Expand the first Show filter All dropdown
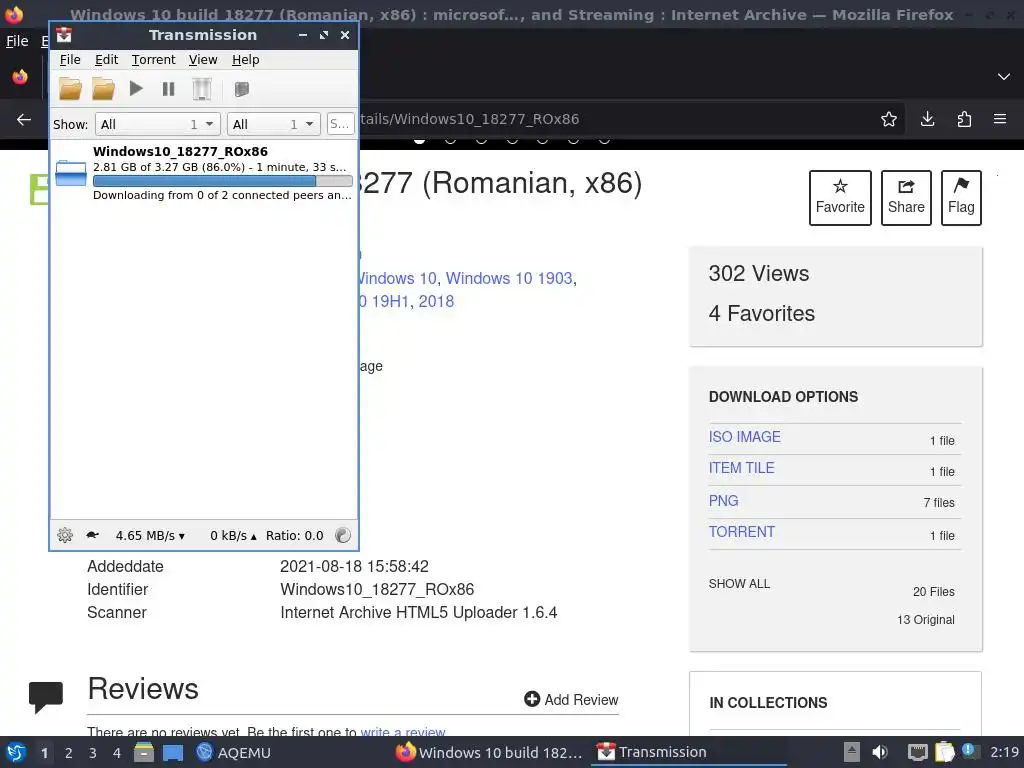1024x768 pixels. (x=157, y=124)
